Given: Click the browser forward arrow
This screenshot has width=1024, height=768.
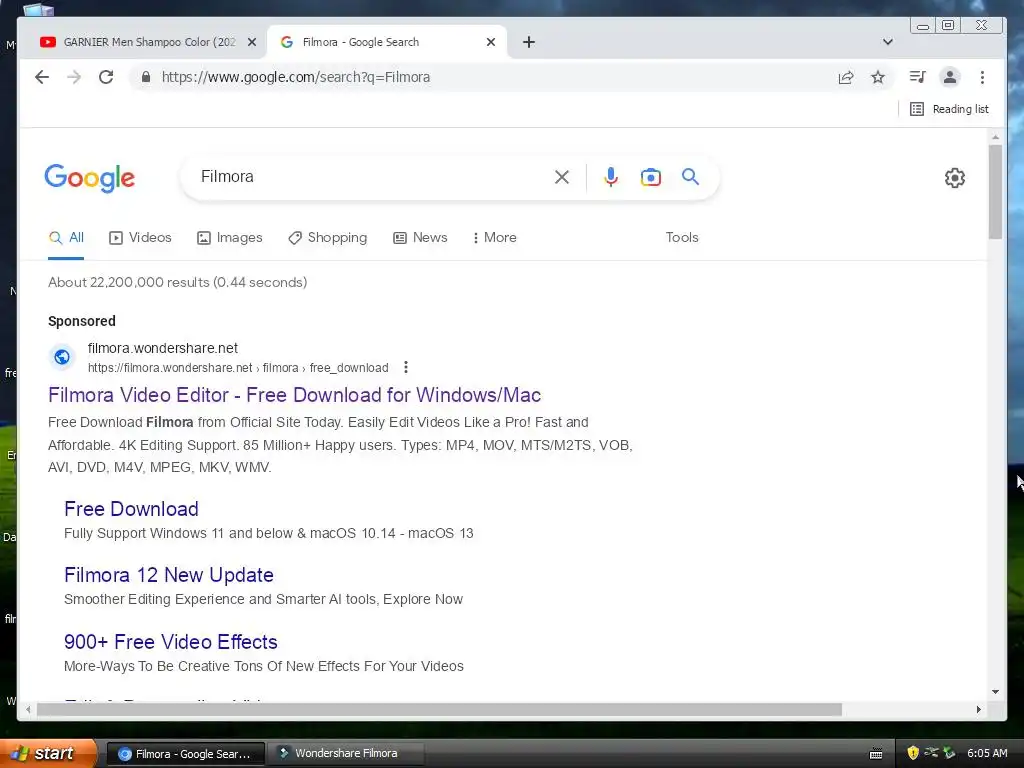Looking at the screenshot, I should click(74, 77).
